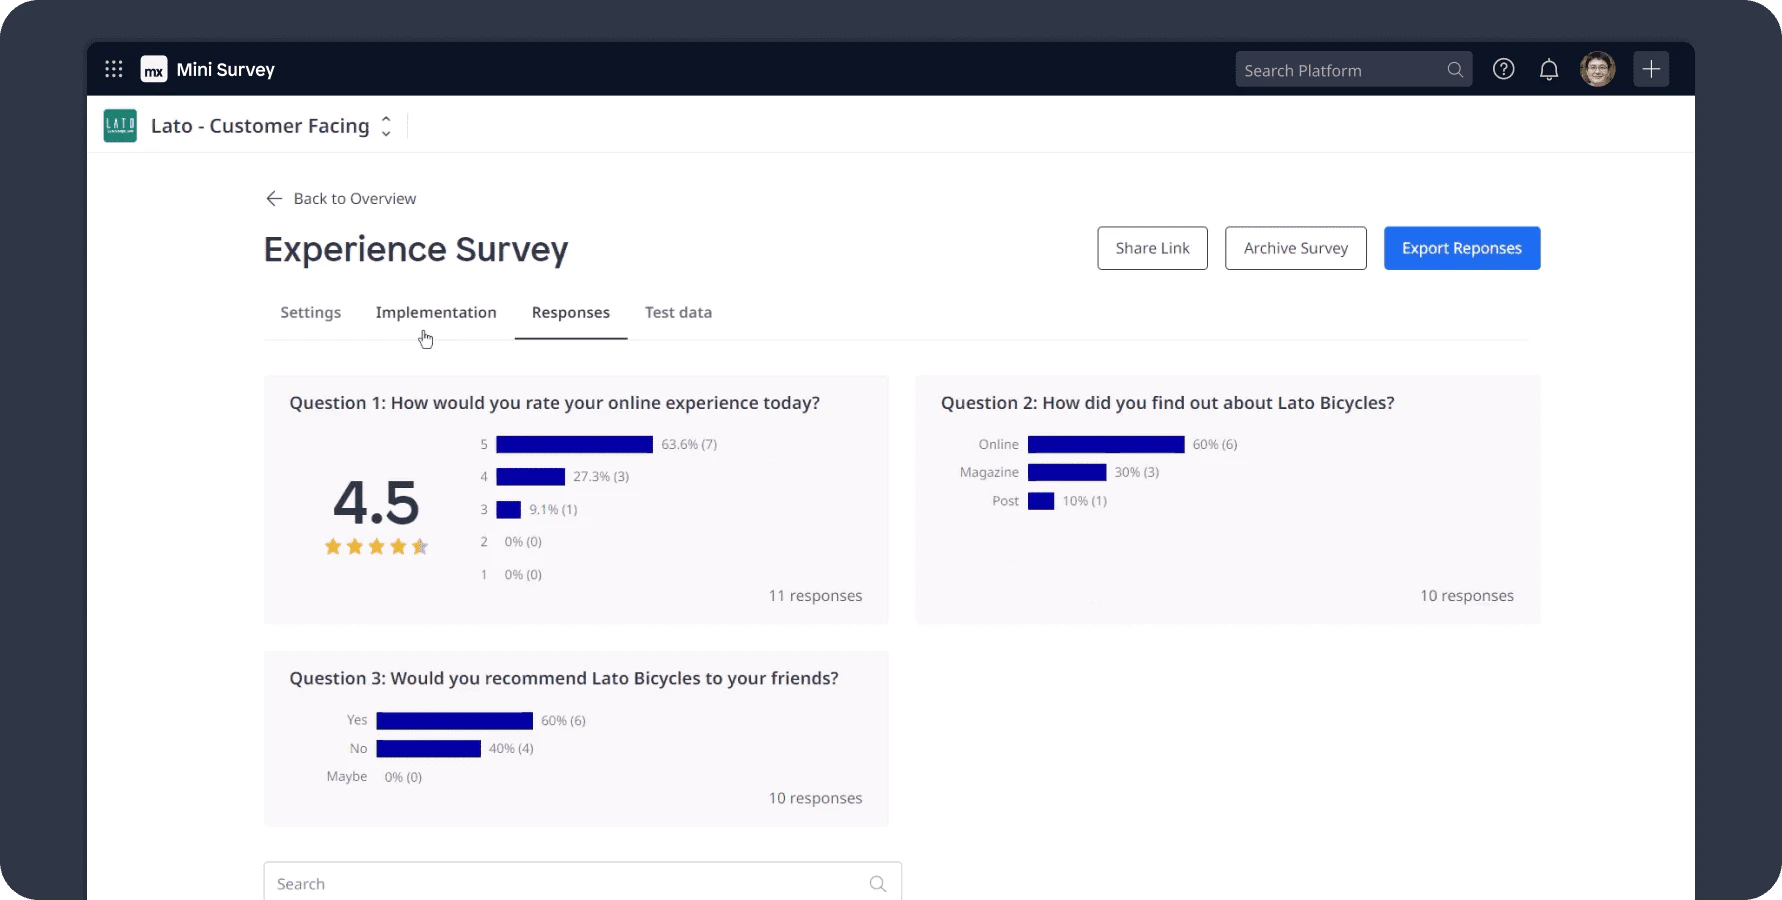The height and width of the screenshot is (900, 1782).
Task: Open notifications via the bell icon
Action: point(1549,69)
